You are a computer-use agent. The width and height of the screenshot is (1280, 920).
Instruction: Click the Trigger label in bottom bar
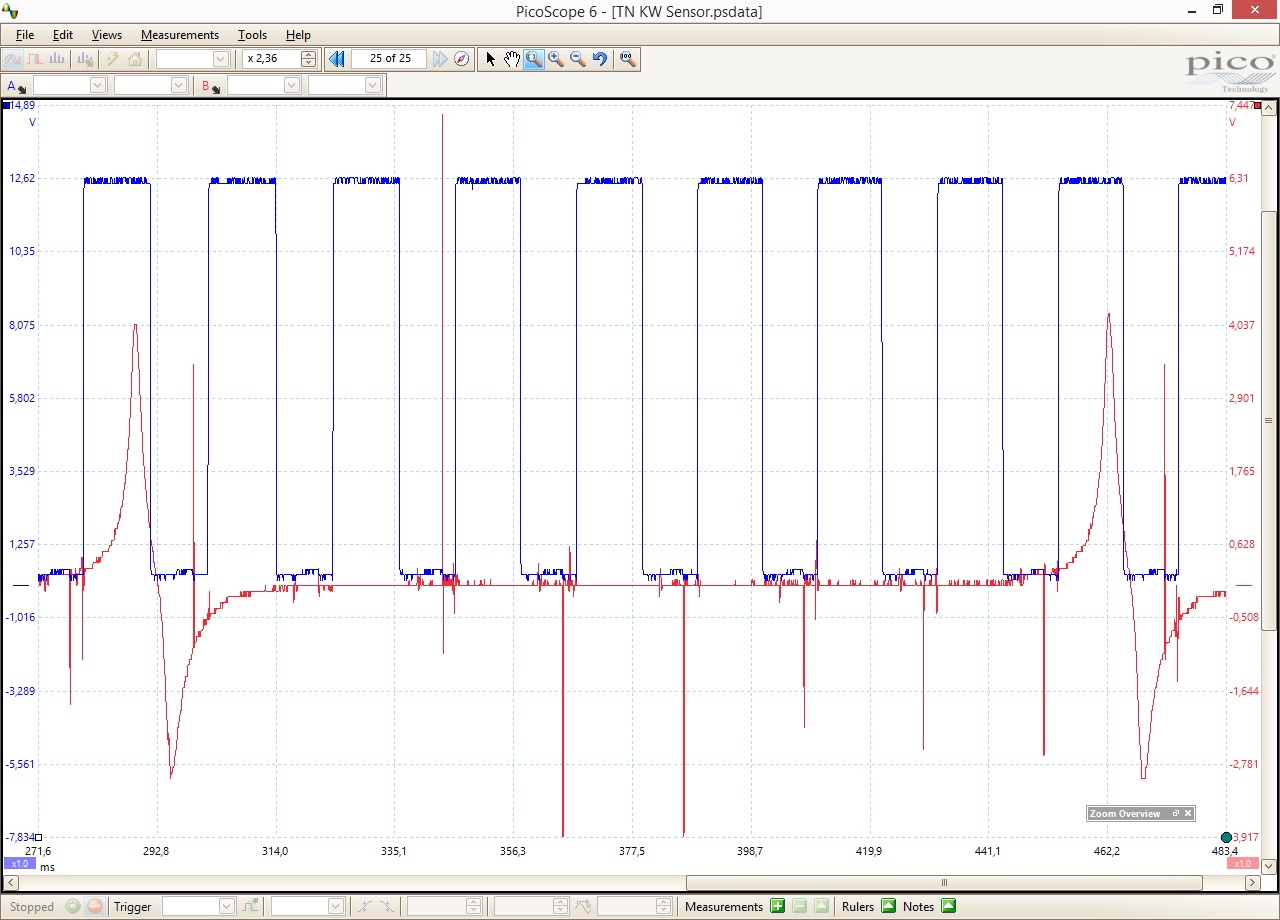click(x=133, y=907)
